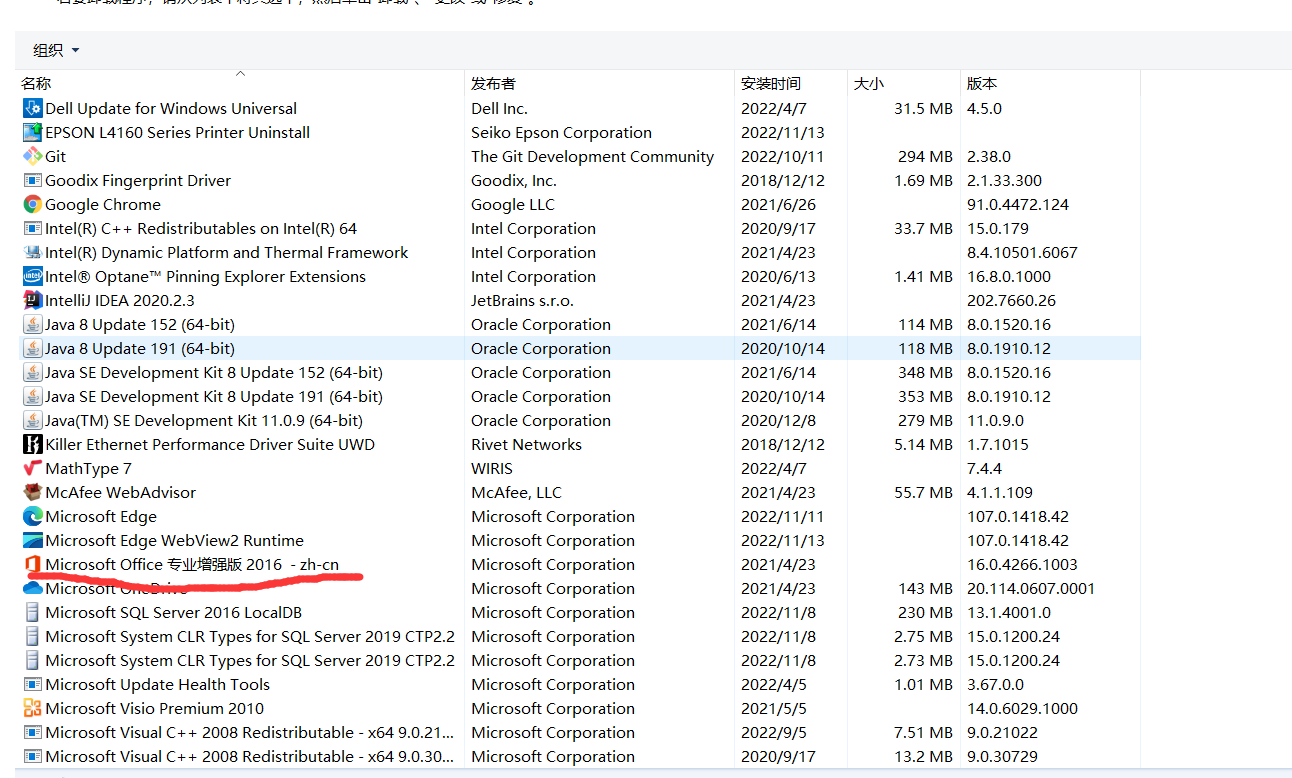1292x778 pixels.
Task: Click publisher The Git Development Community
Action: pos(592,156)
